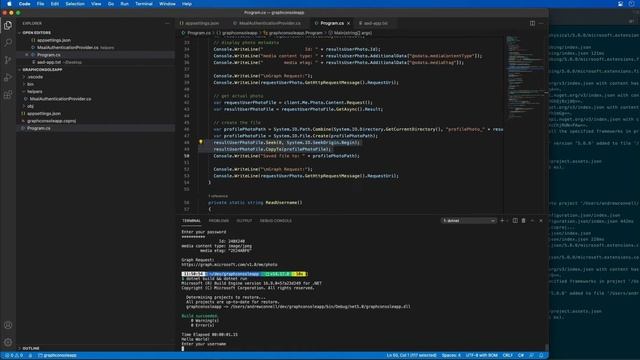Switch to the Problems panel tab
Image resolution: width=640 pixels, height=360 pixels.
coord(219,220)
